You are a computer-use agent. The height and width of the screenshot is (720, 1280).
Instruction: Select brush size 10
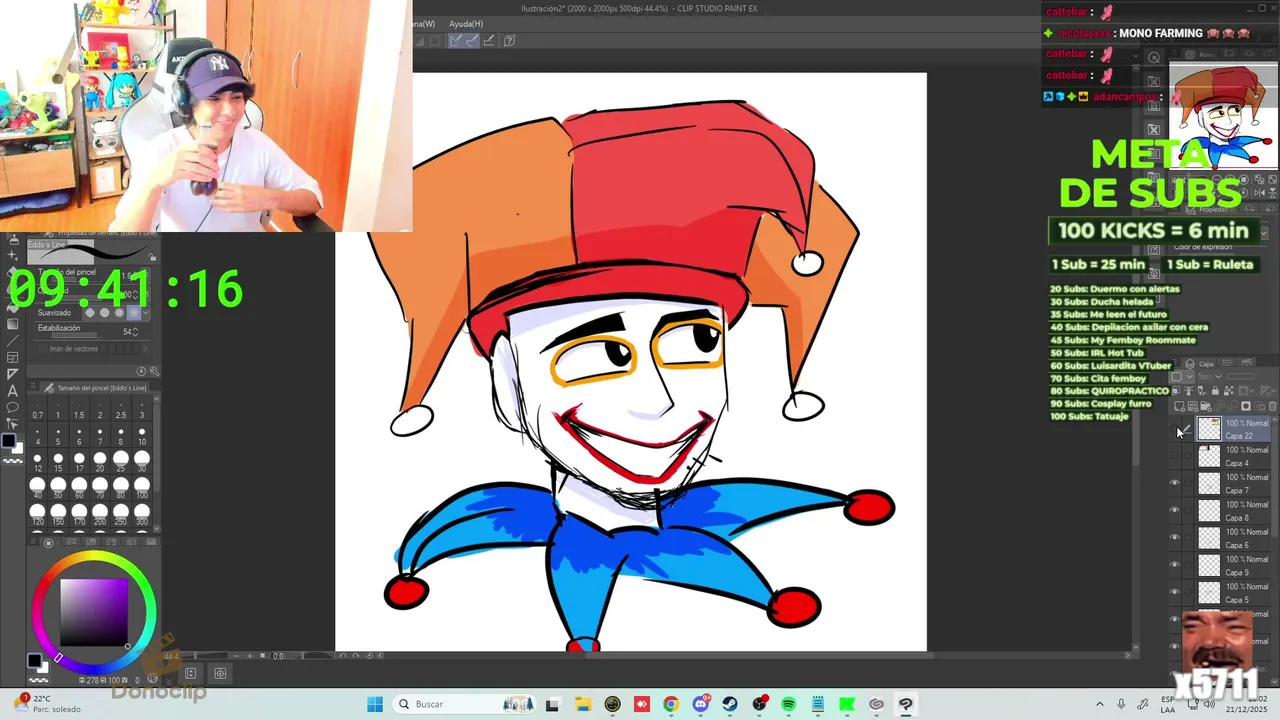[142, 437]
